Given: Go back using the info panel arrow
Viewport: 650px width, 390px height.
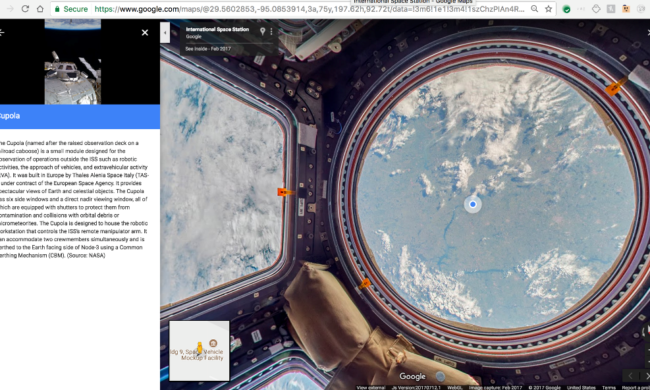Looking at the screenshot, I should [x=2, y=32].
